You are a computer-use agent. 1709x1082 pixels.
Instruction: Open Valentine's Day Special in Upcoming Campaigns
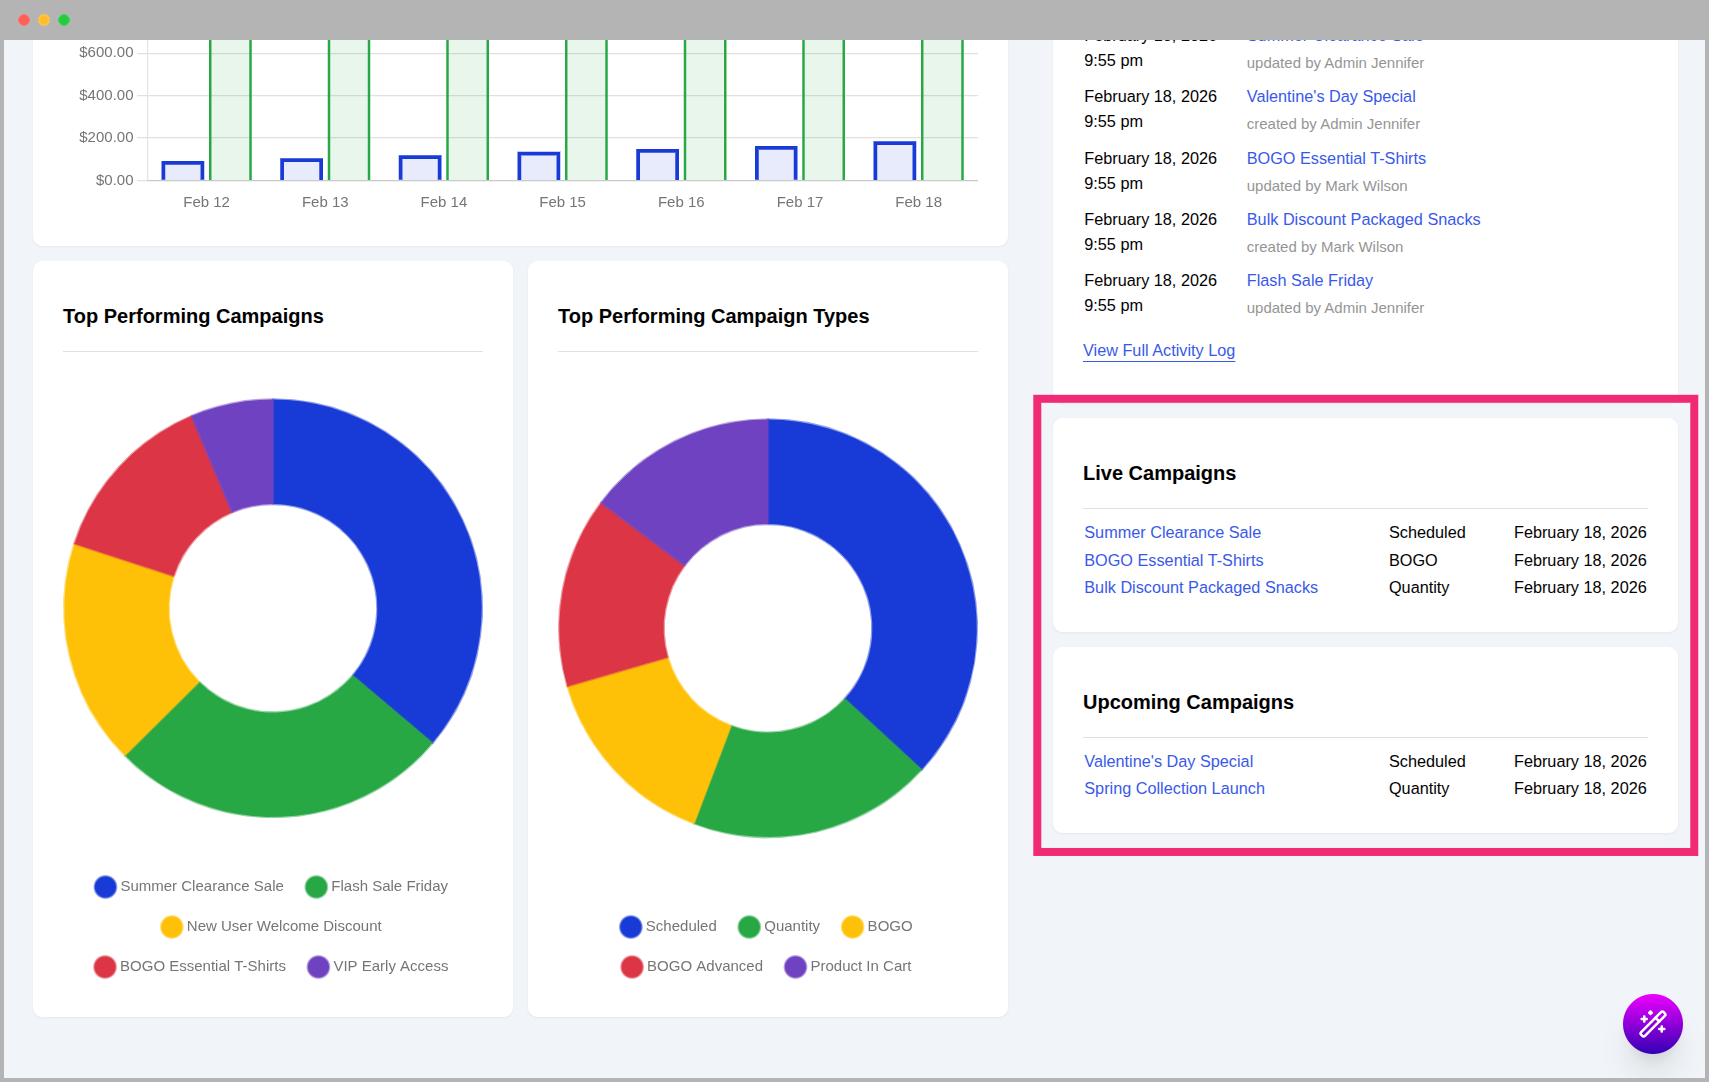tap(1168, 761)
